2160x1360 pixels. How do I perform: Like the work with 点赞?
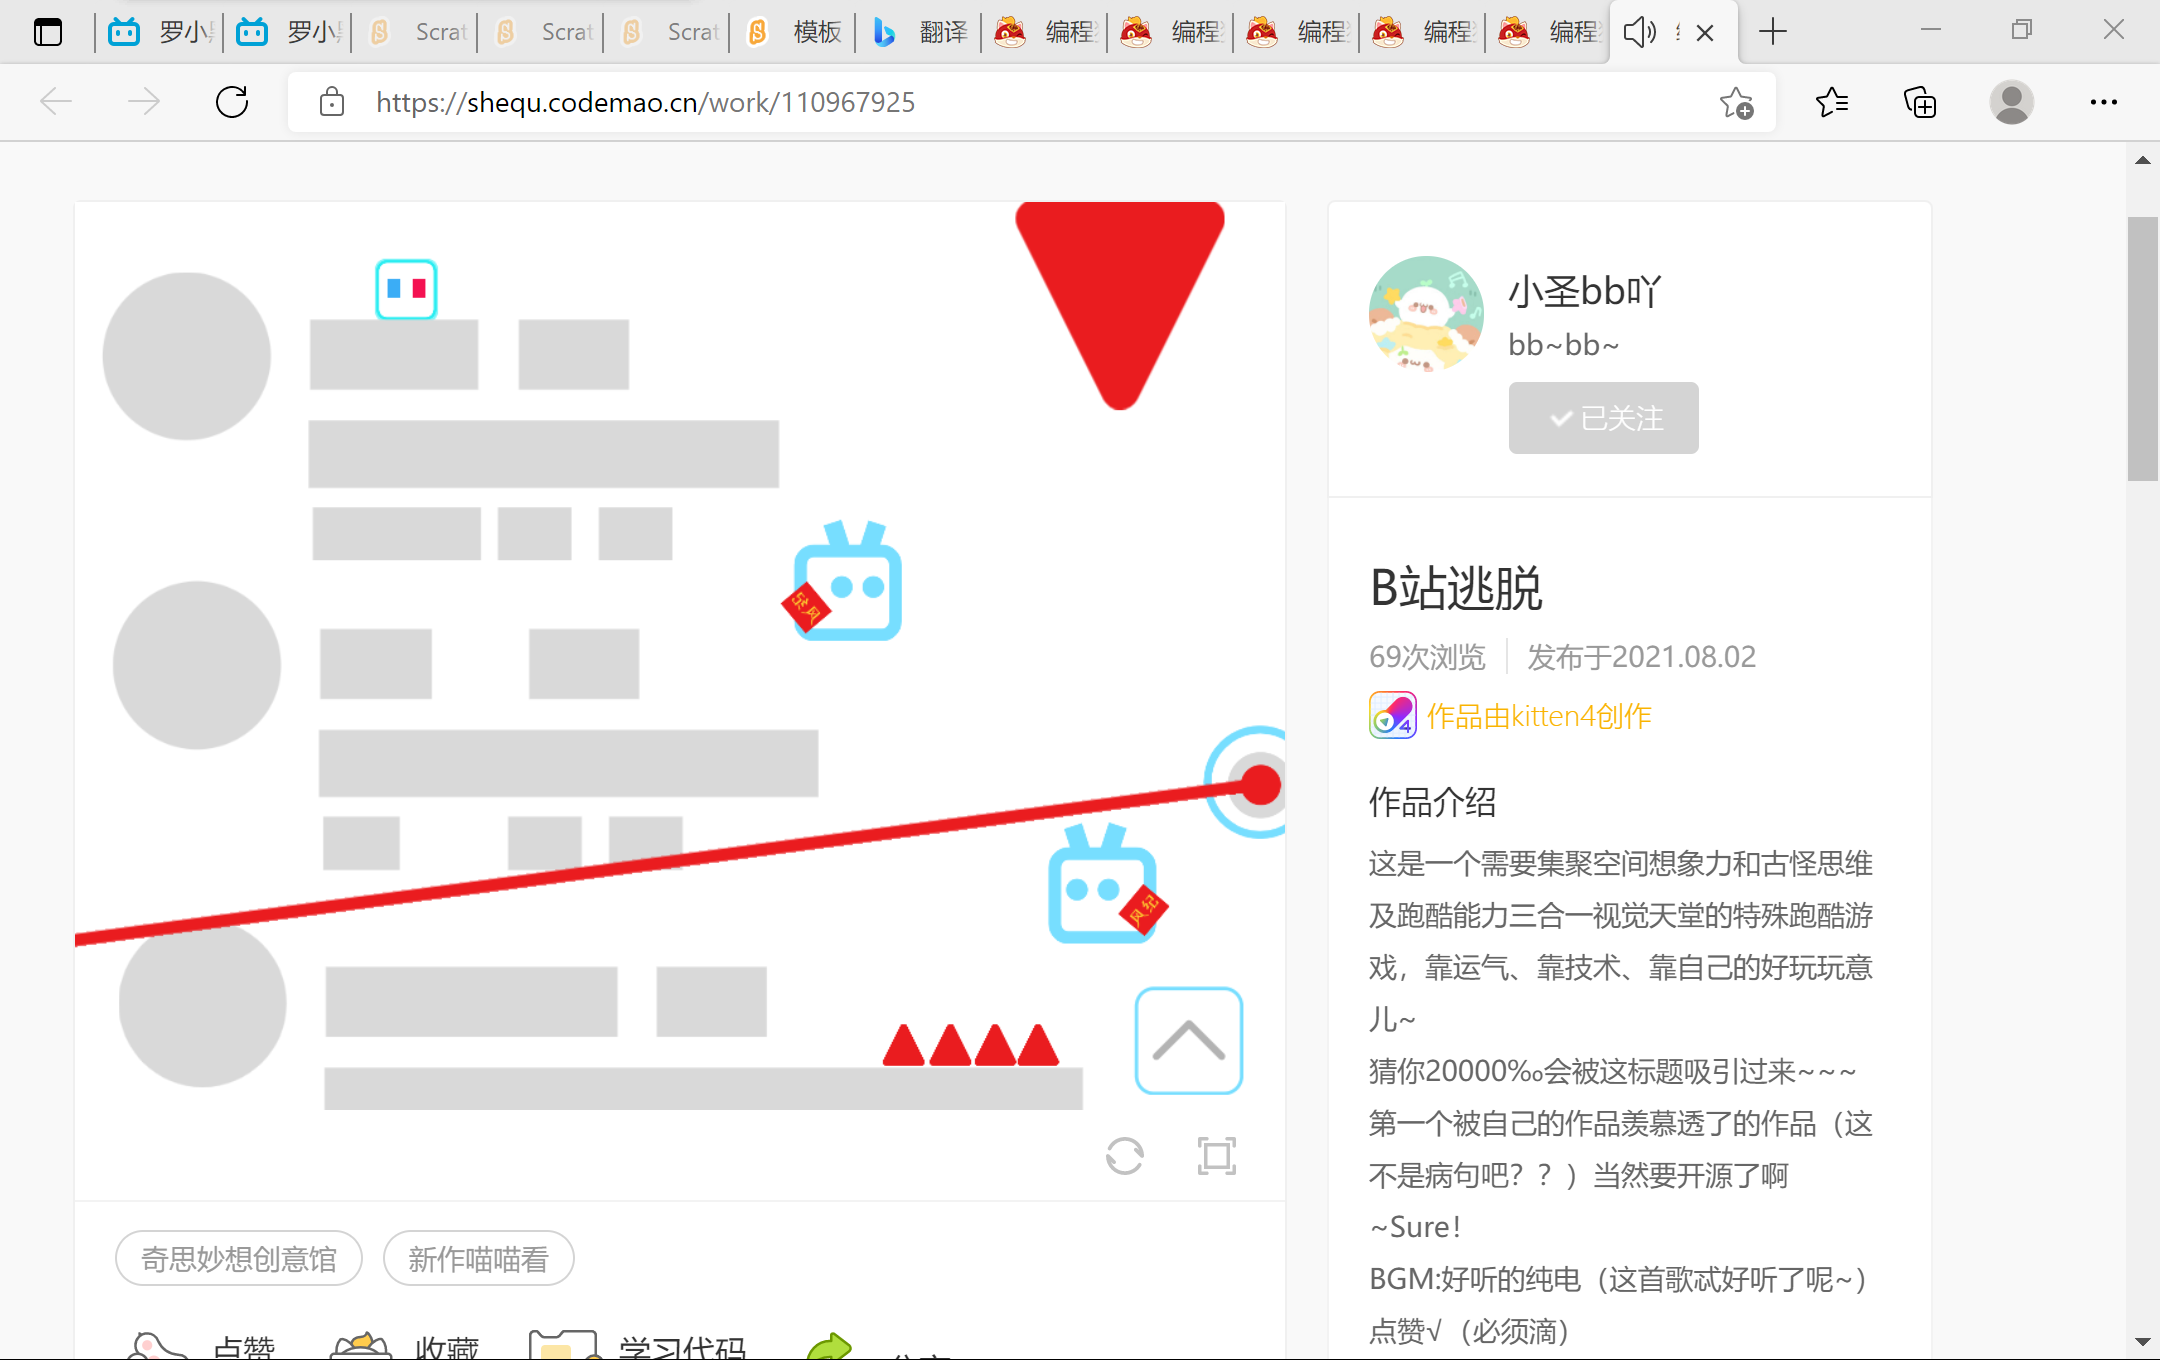click(x=202, y=1346)
